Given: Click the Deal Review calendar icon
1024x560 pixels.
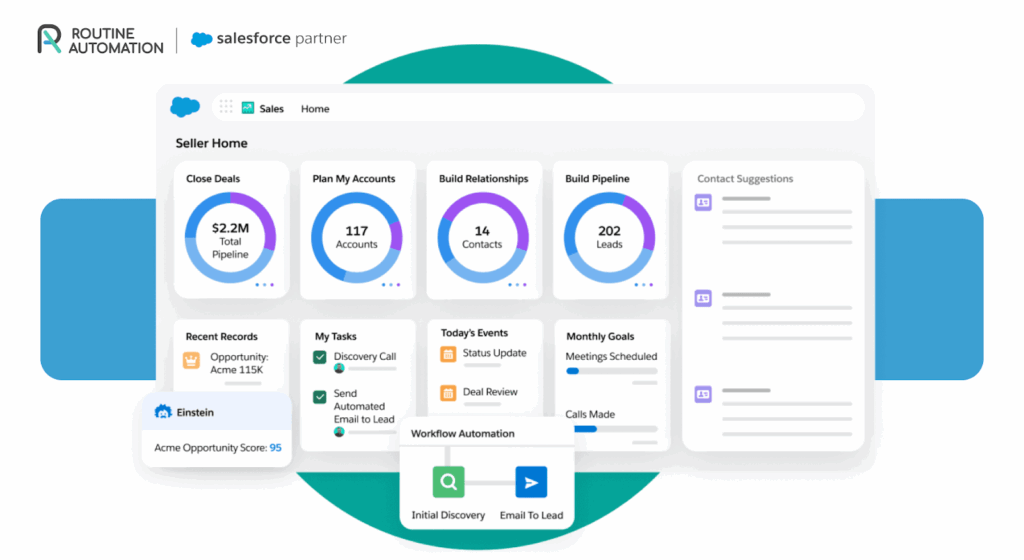Looking at the screenshot, I should (x=448, y=393).
